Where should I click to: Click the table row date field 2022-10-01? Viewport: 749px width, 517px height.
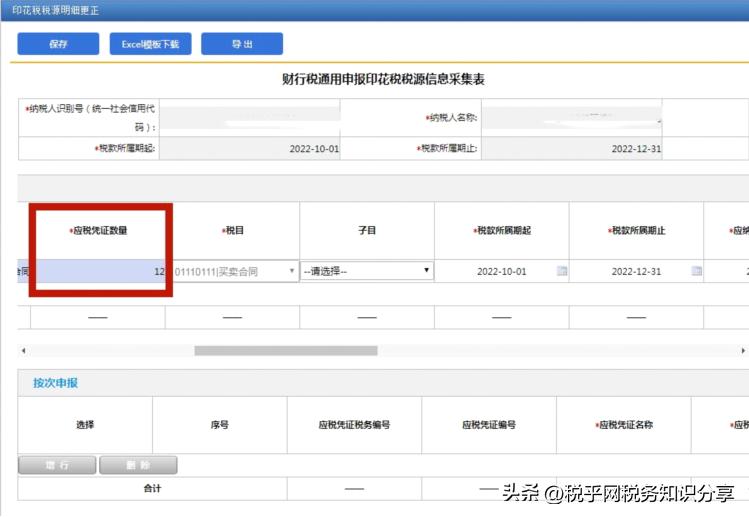(502, 271)
